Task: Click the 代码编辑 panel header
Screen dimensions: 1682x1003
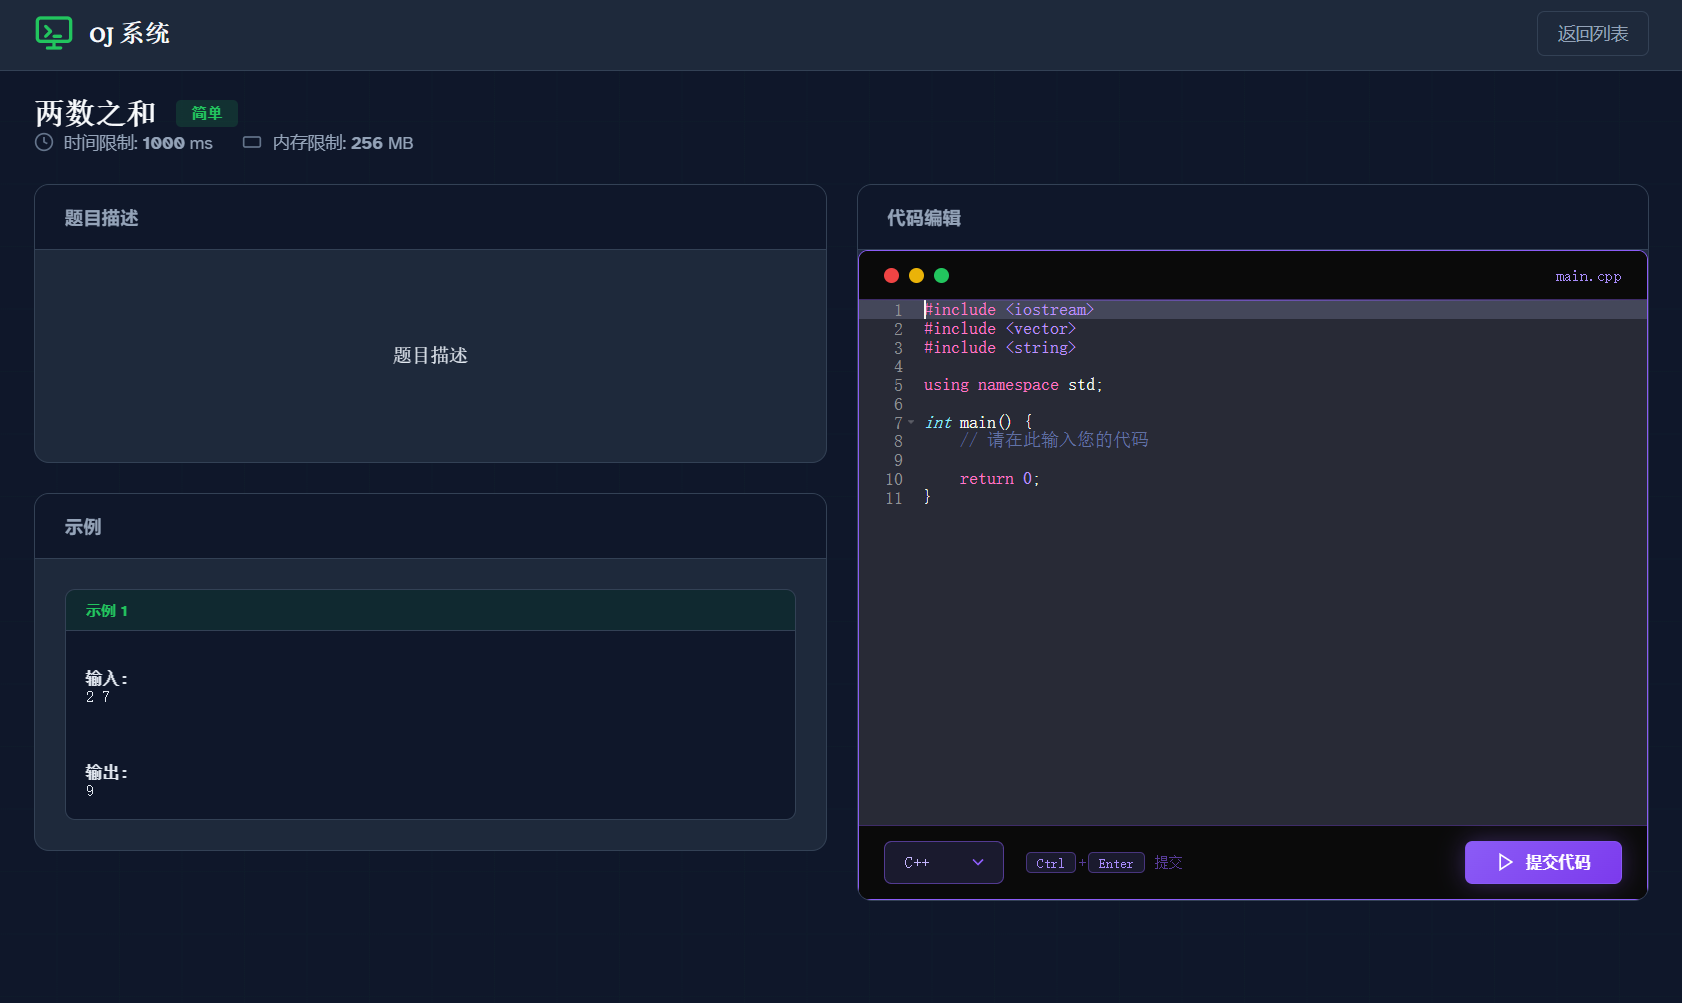Action: coord(1252,217)
